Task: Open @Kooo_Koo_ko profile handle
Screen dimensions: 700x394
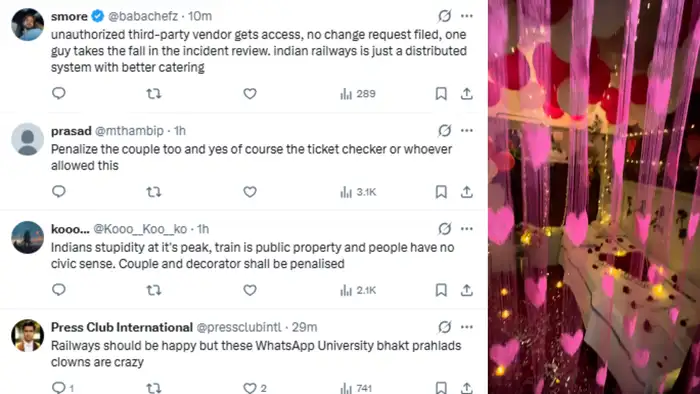Action: (x=140, y=229)
